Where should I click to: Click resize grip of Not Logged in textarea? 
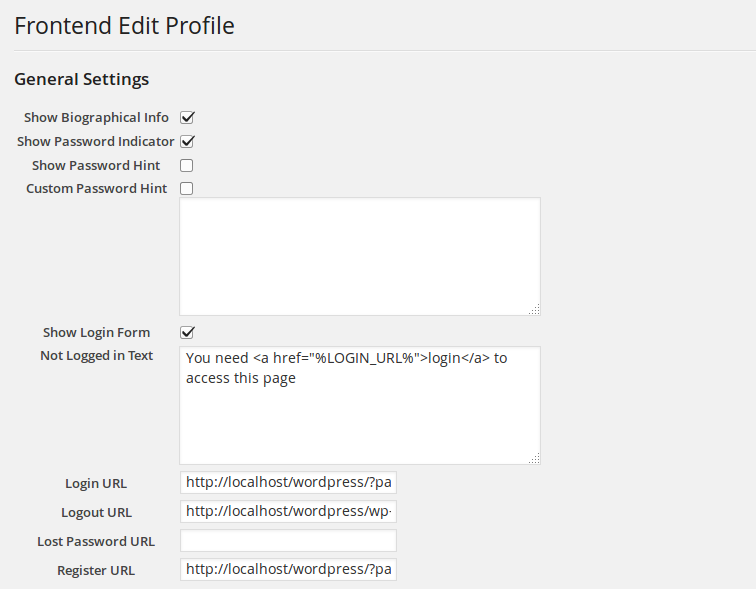(x=534, y=458)
